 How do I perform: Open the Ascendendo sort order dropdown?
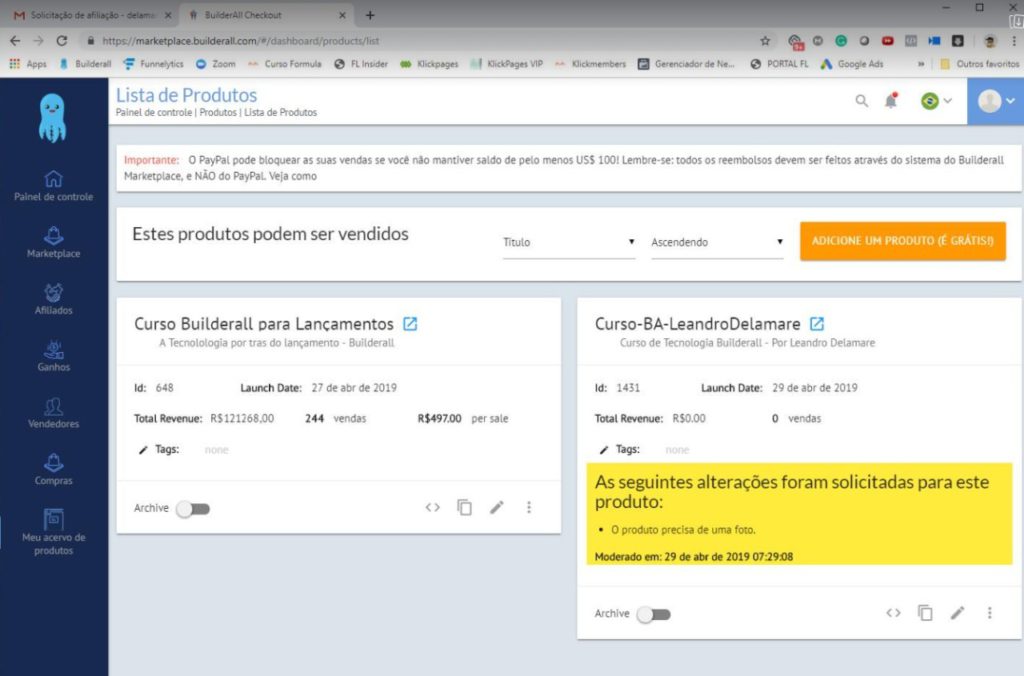(x=717, y=242)
